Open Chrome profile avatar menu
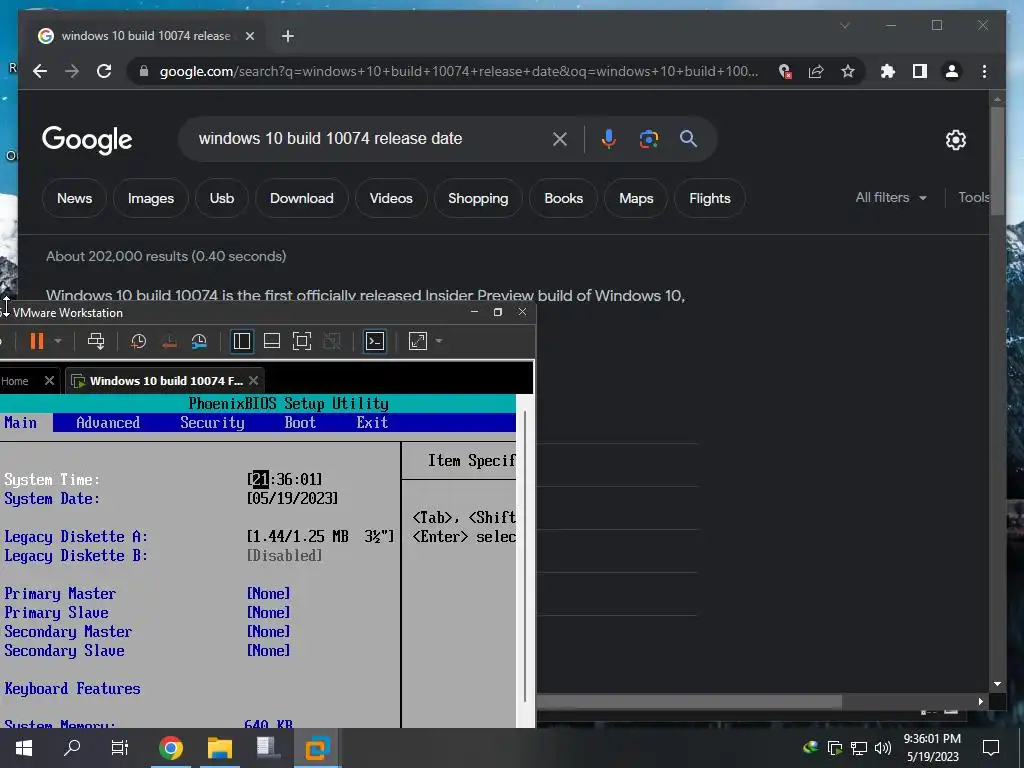 (952, 71)
